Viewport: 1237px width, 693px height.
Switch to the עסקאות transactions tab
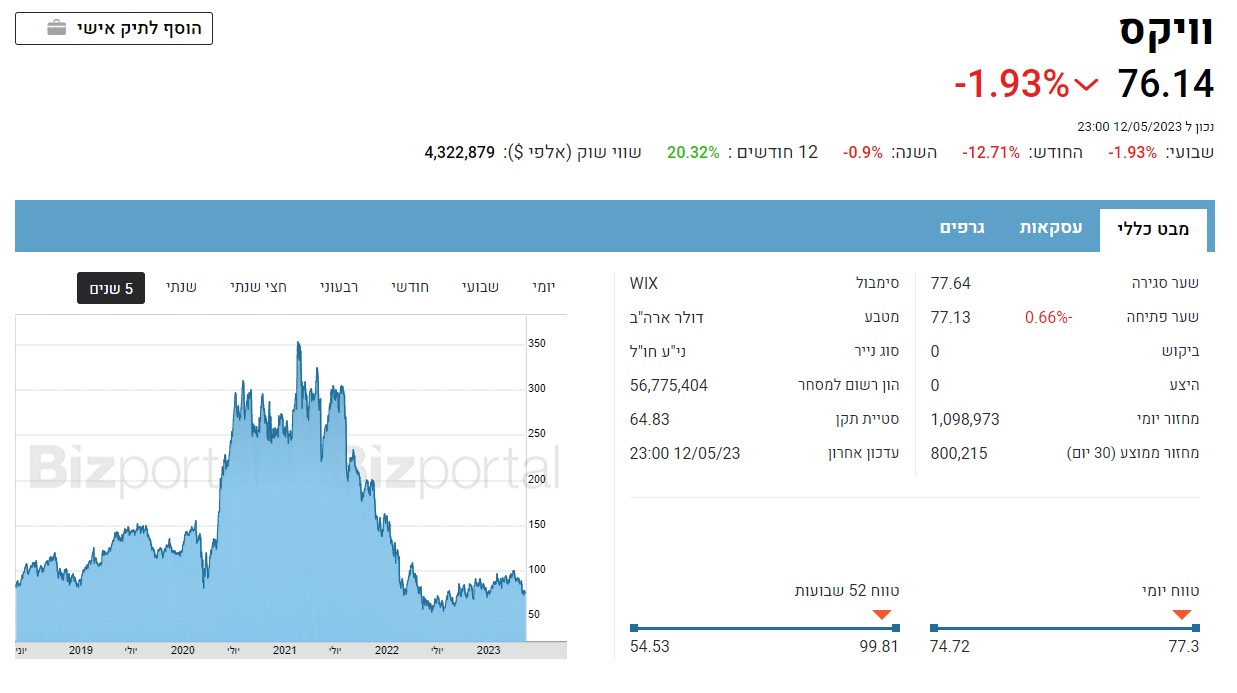[x=1051, y=227]
